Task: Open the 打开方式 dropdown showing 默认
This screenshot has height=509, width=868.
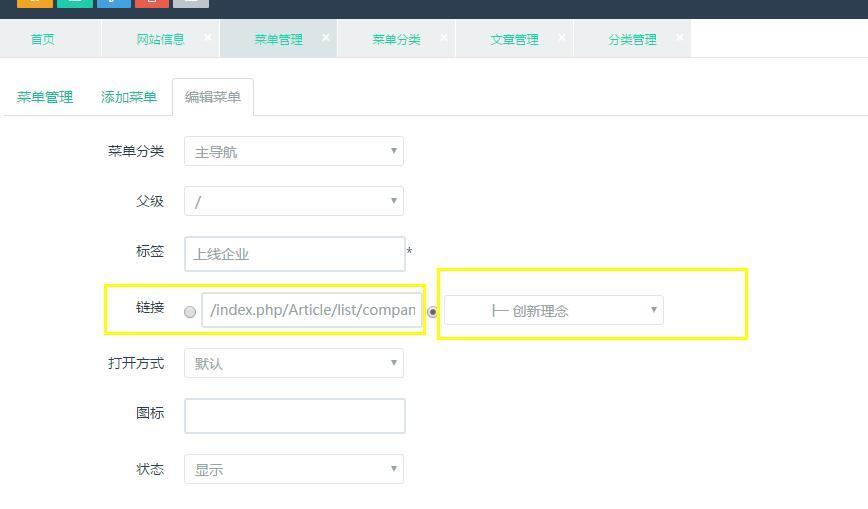Action: pyautogui.click(x=294, y=363)
